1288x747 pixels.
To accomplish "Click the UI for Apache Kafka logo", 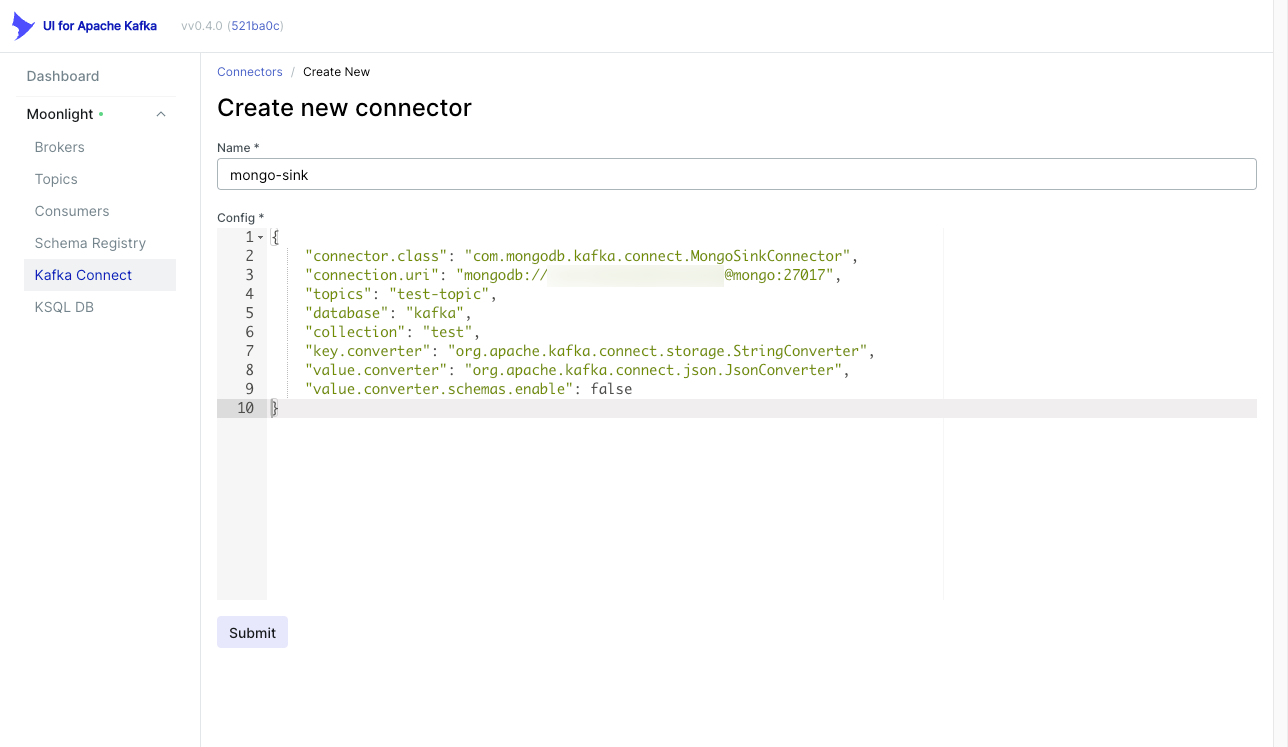I will point(84,25).
